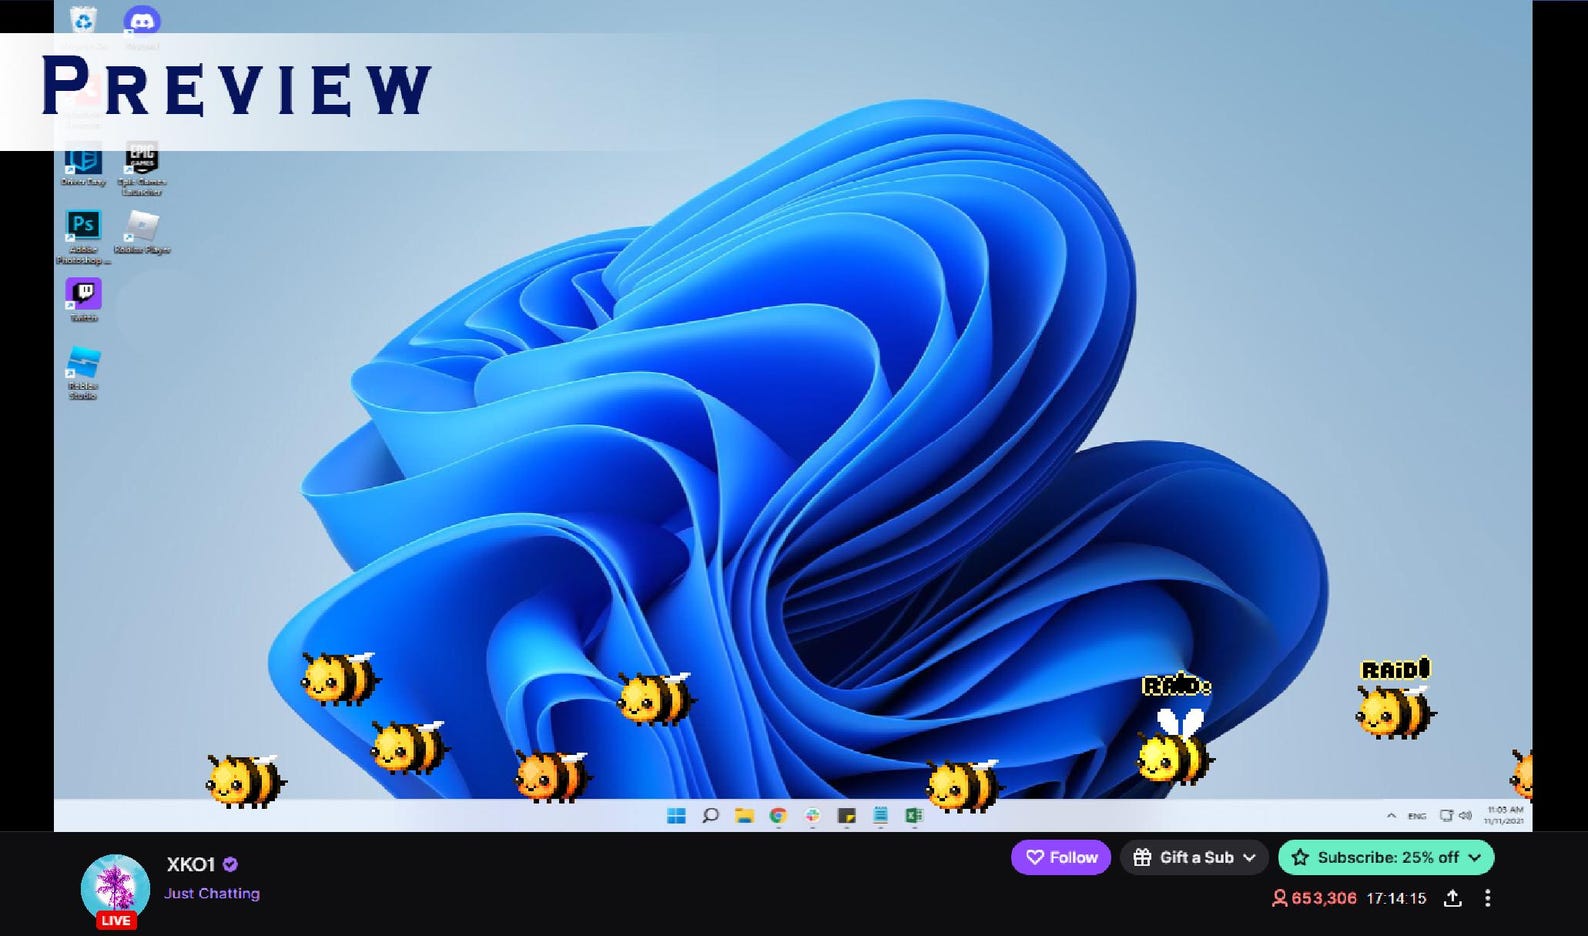Follow the XKO1 channel

point(1061,857)
